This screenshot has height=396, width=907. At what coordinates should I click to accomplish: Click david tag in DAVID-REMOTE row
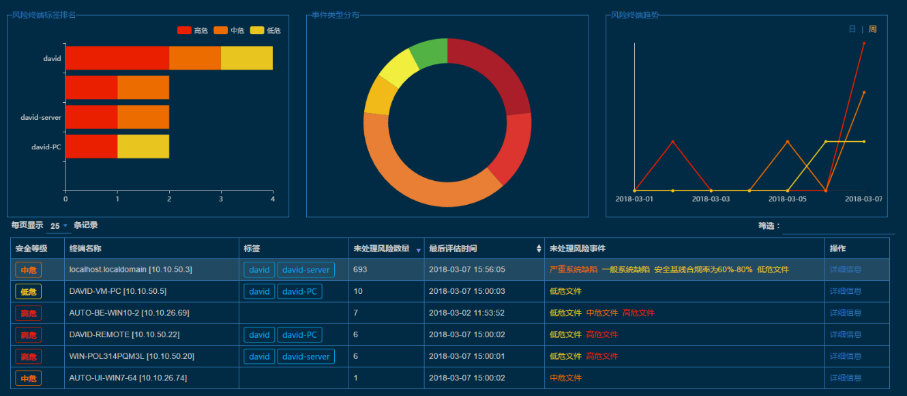259,335
